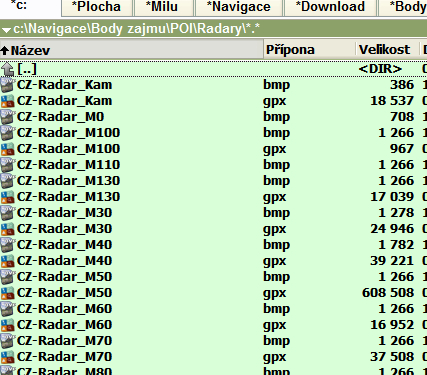Click the <DIR> size entry
The height and width of the screenshot is (375, 427).
380,69
